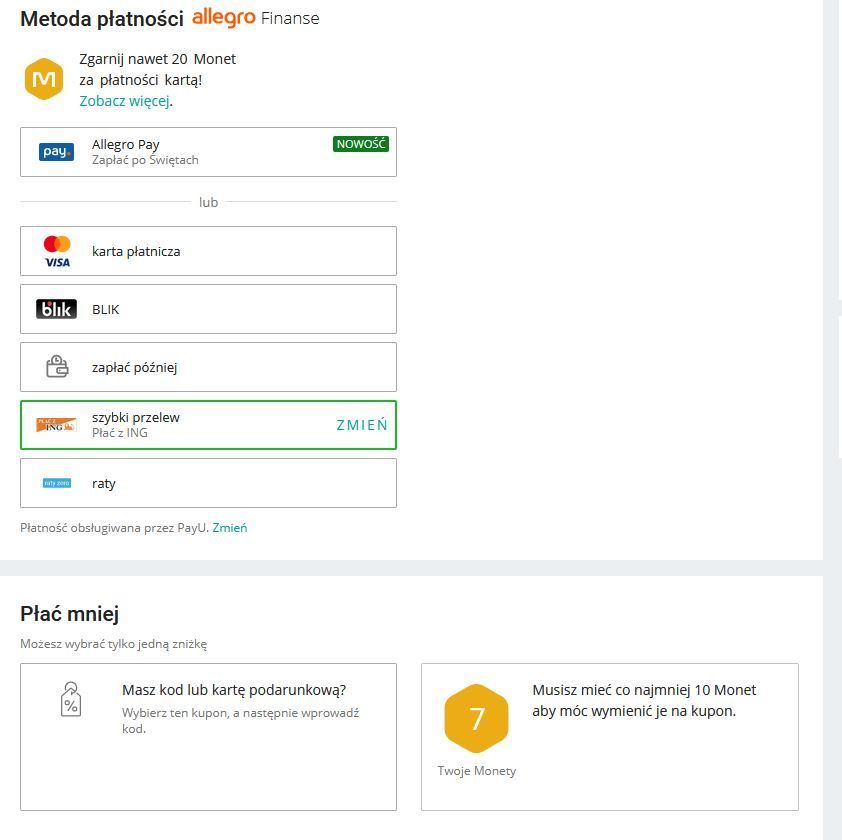The image size is (842, 840).
Task: Click the ING bank logo
Action: click(56, 425)
